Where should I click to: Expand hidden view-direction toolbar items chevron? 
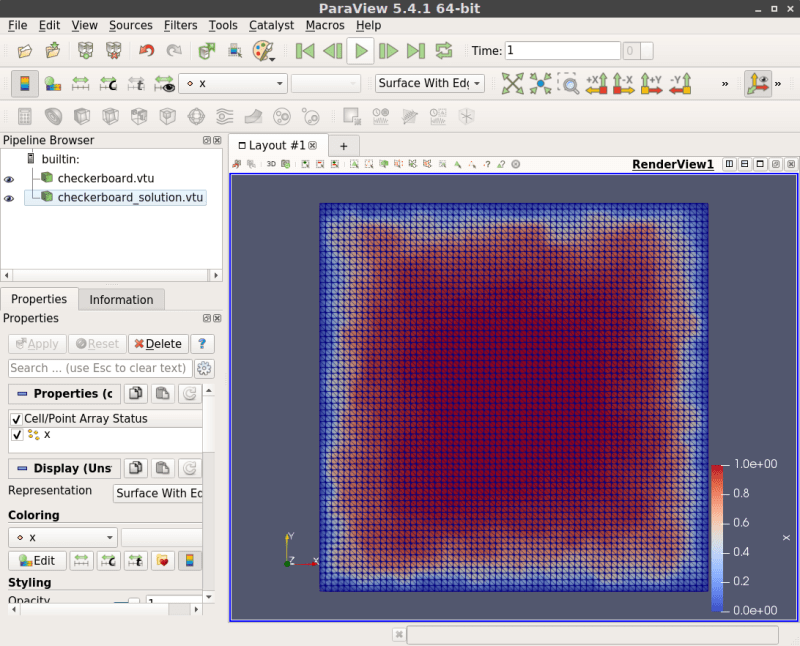[x=724, y=84]
